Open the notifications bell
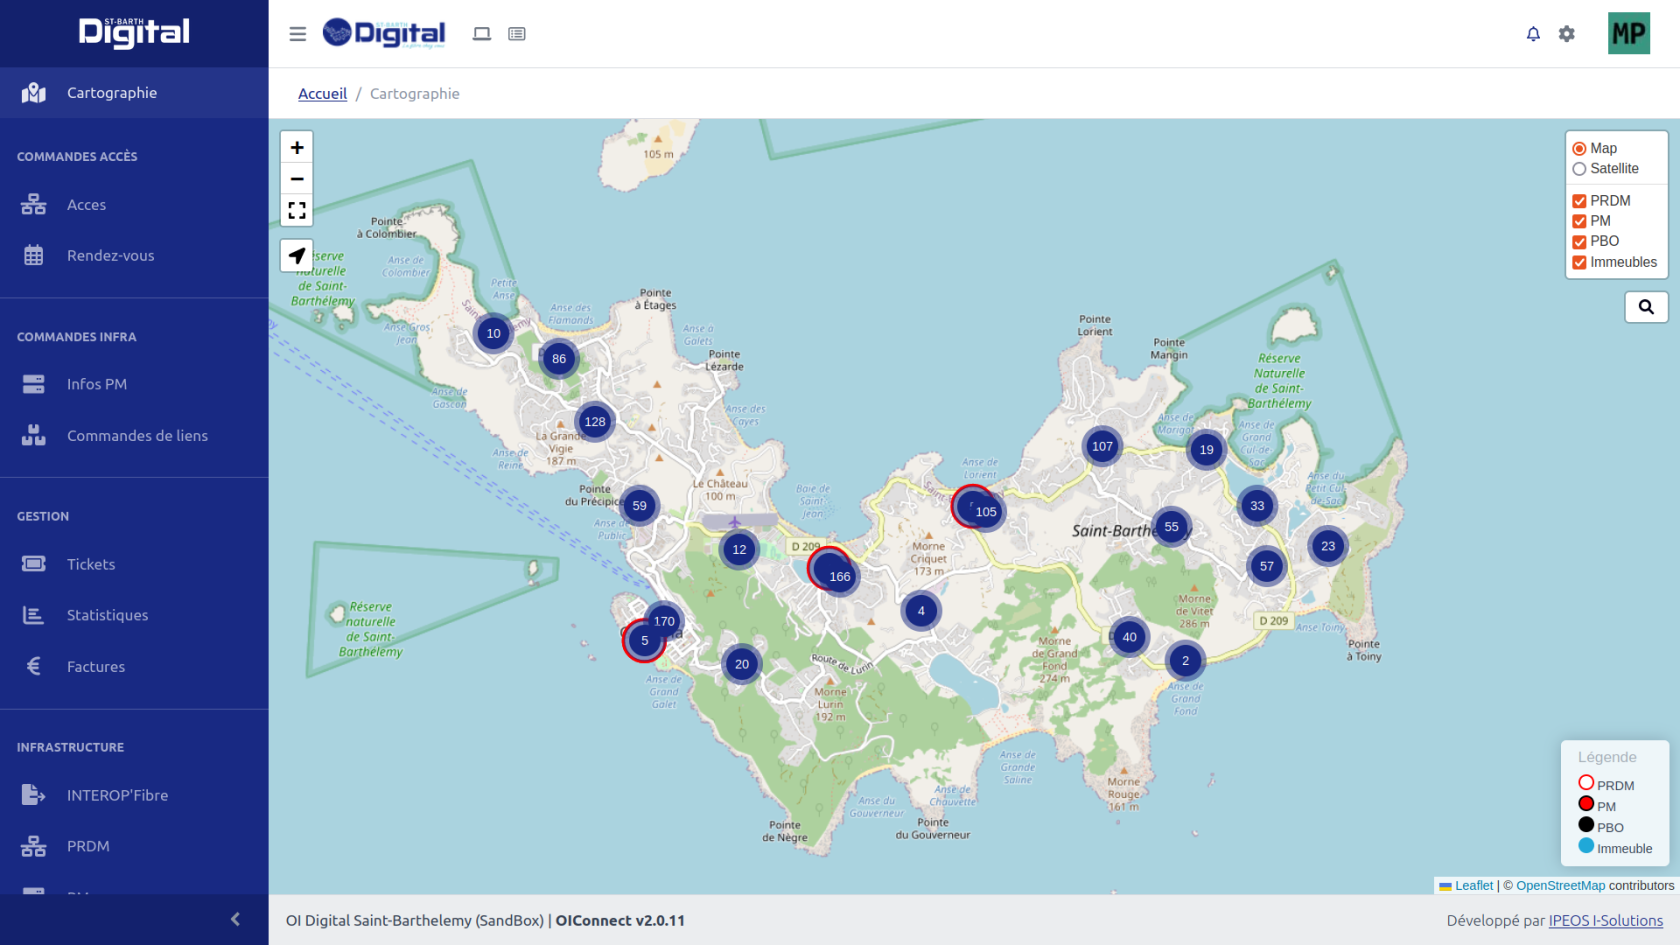Screen dimensions: 1680x945 click(1533, 34)
